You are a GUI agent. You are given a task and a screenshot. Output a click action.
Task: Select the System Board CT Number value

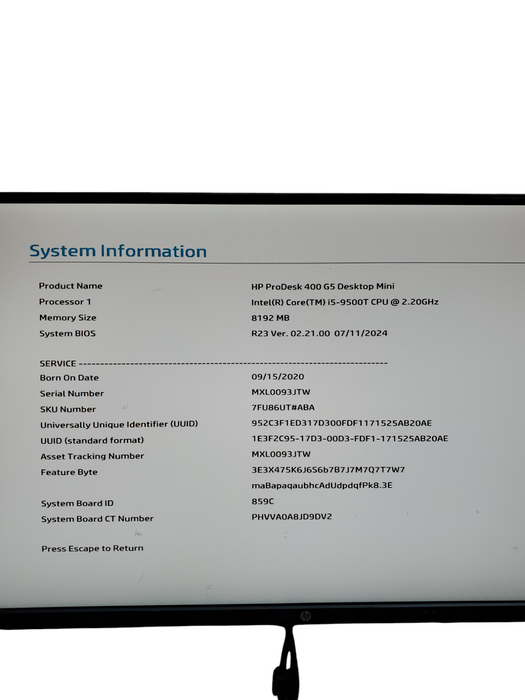pyautogui.click(x=292, y=517)
